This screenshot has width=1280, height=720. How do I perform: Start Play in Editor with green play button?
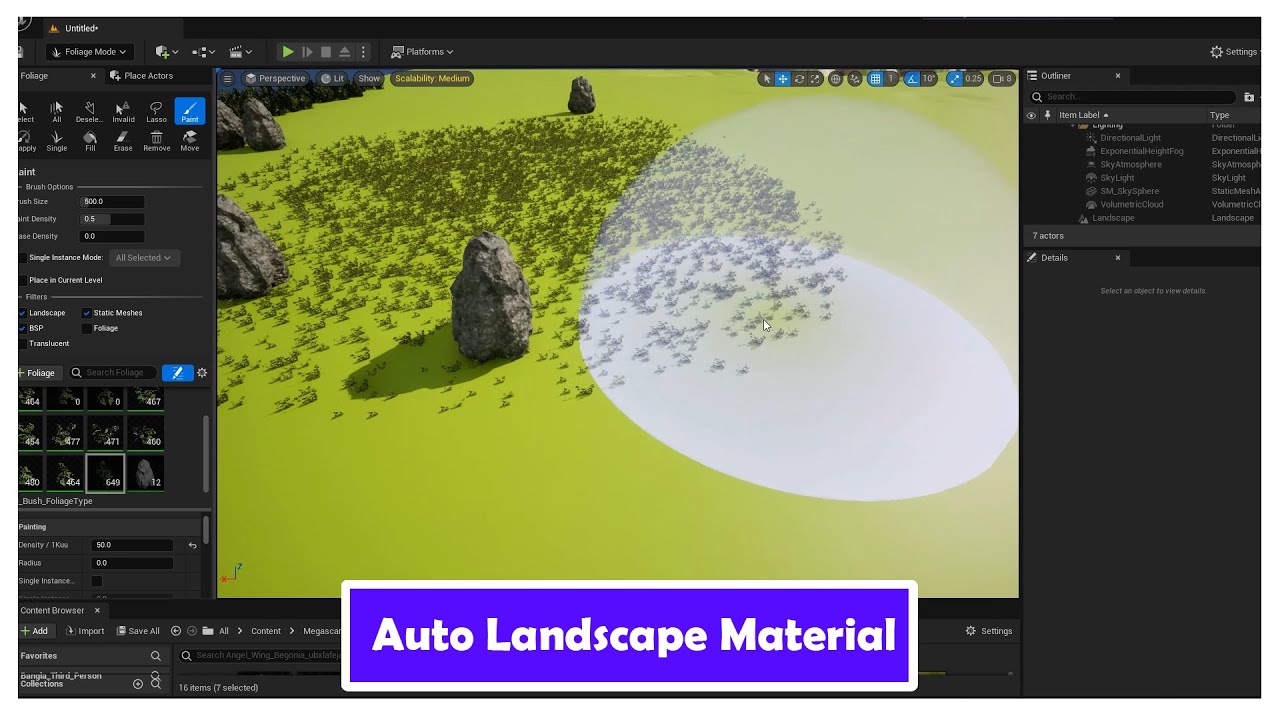click(x=288, y=52)
